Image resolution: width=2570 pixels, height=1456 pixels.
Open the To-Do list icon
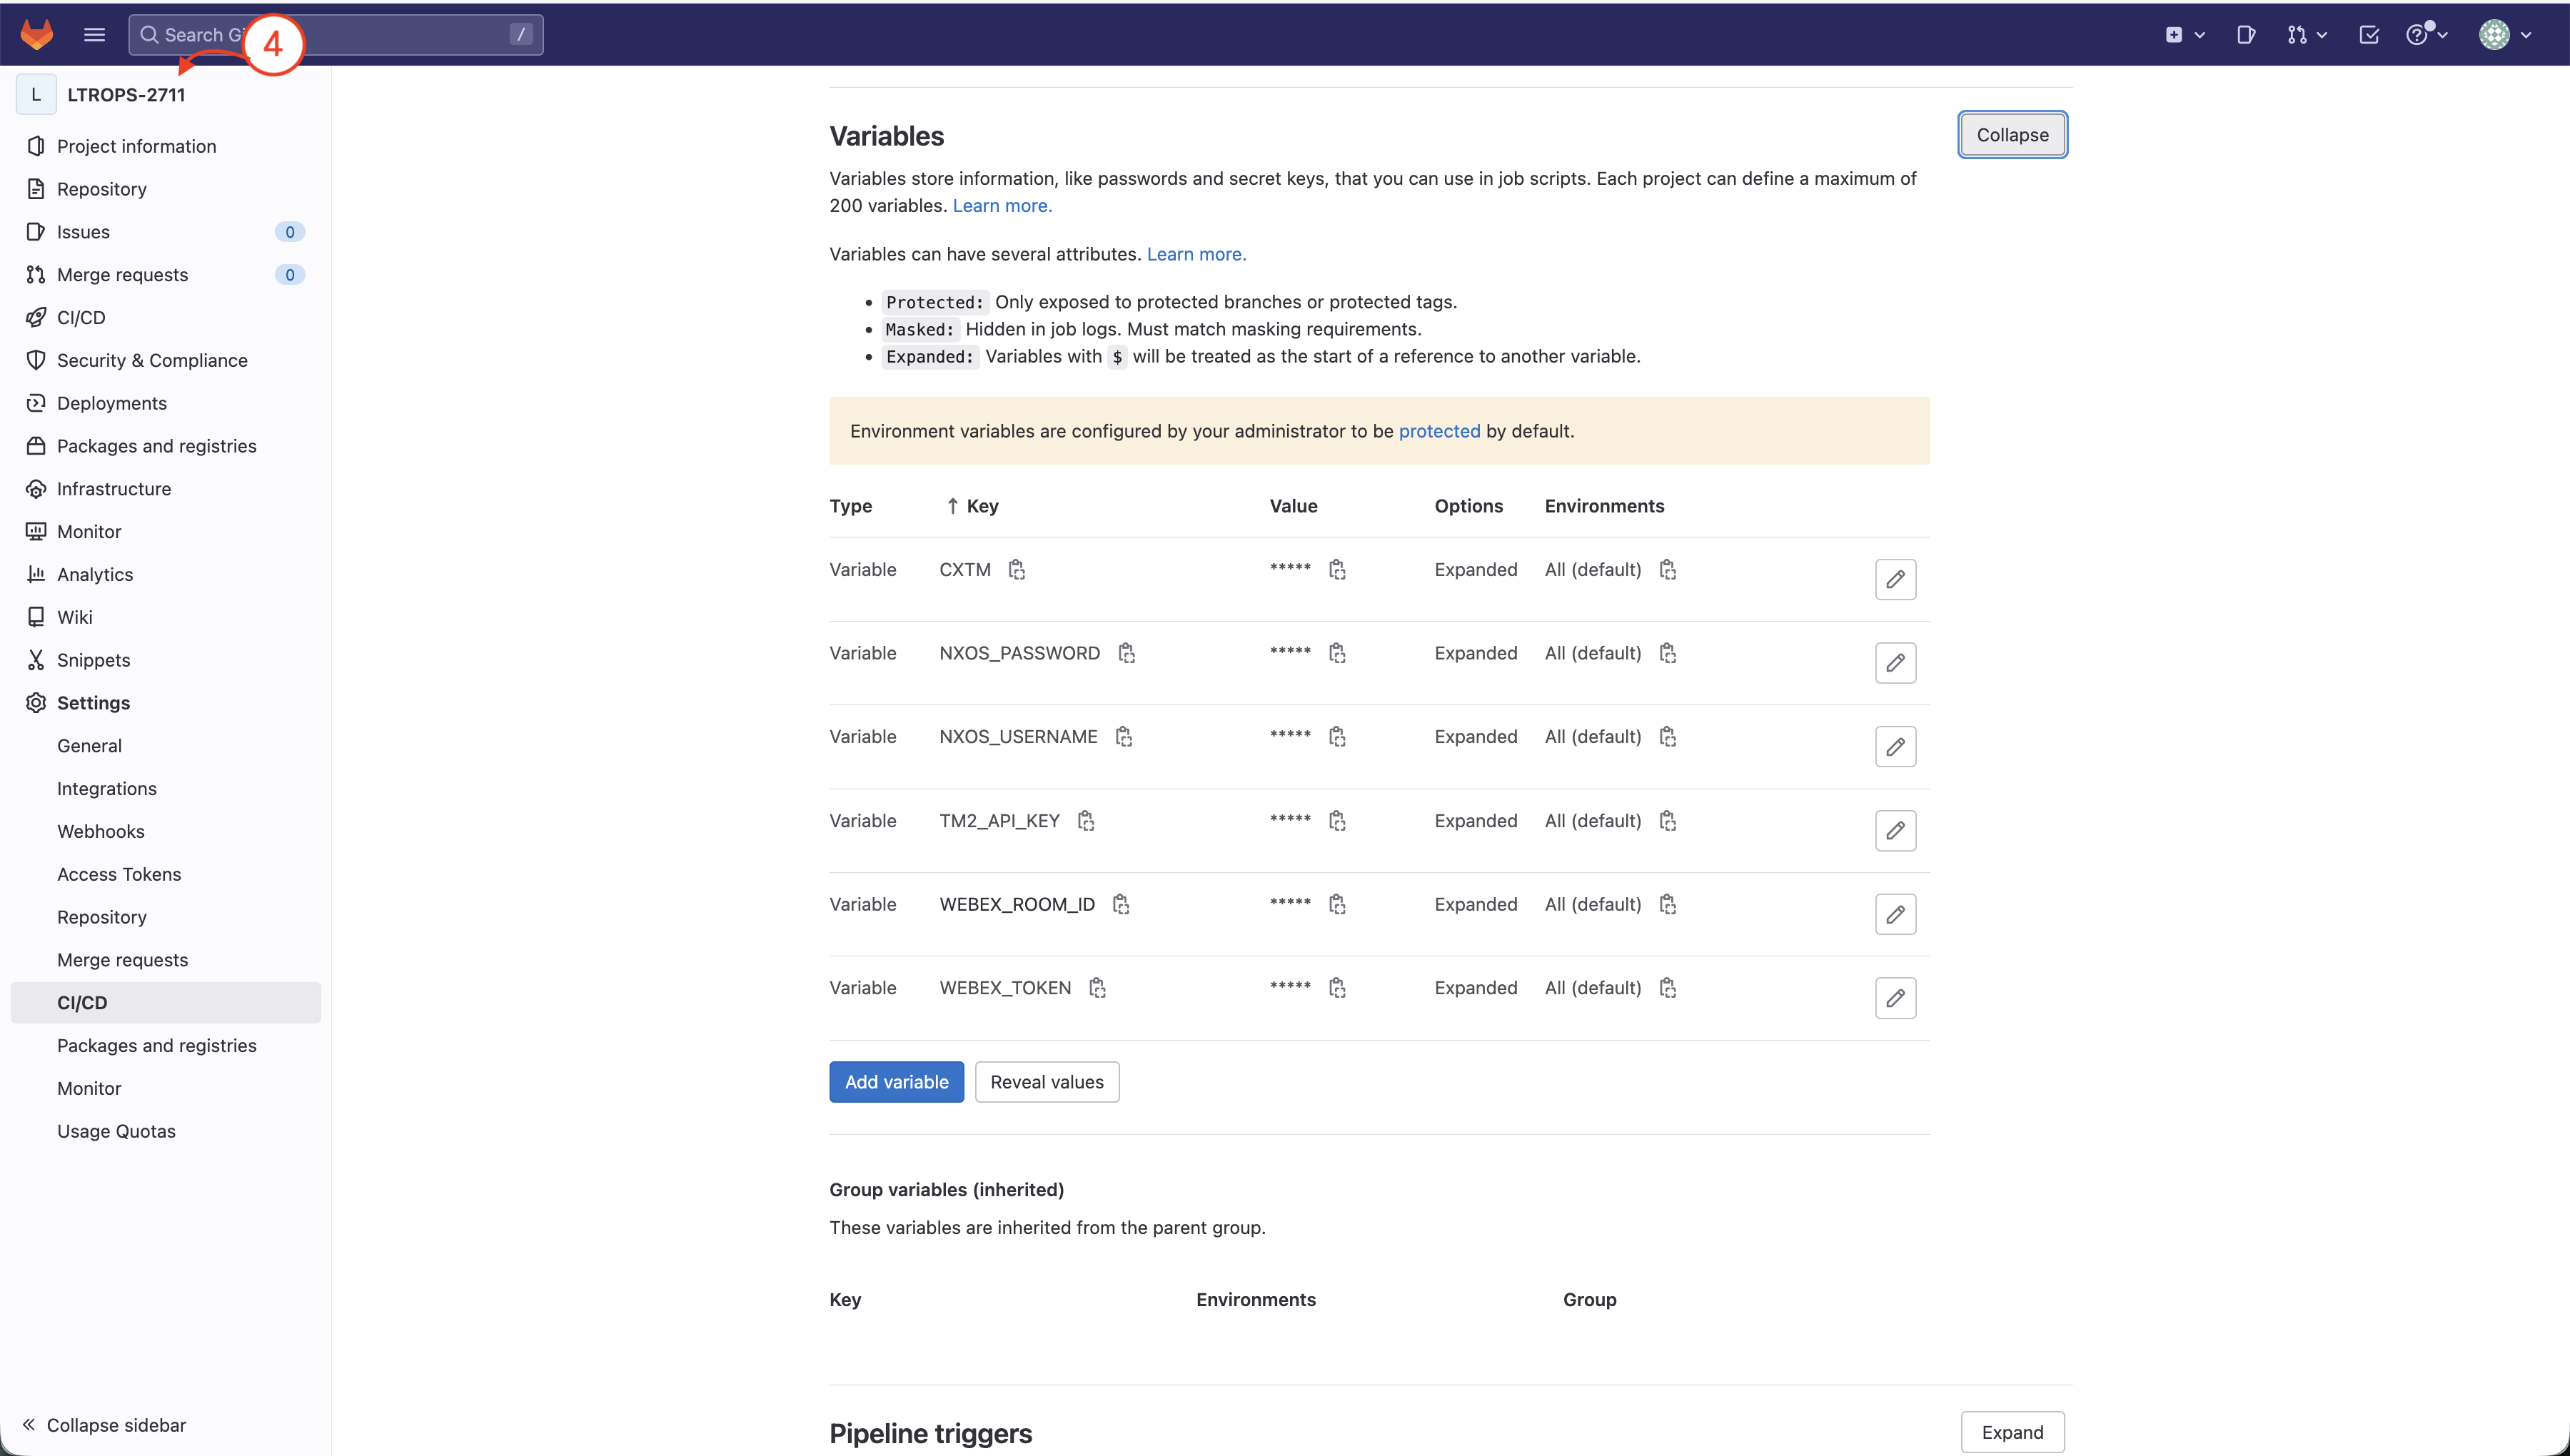[x=2368, y=35]
